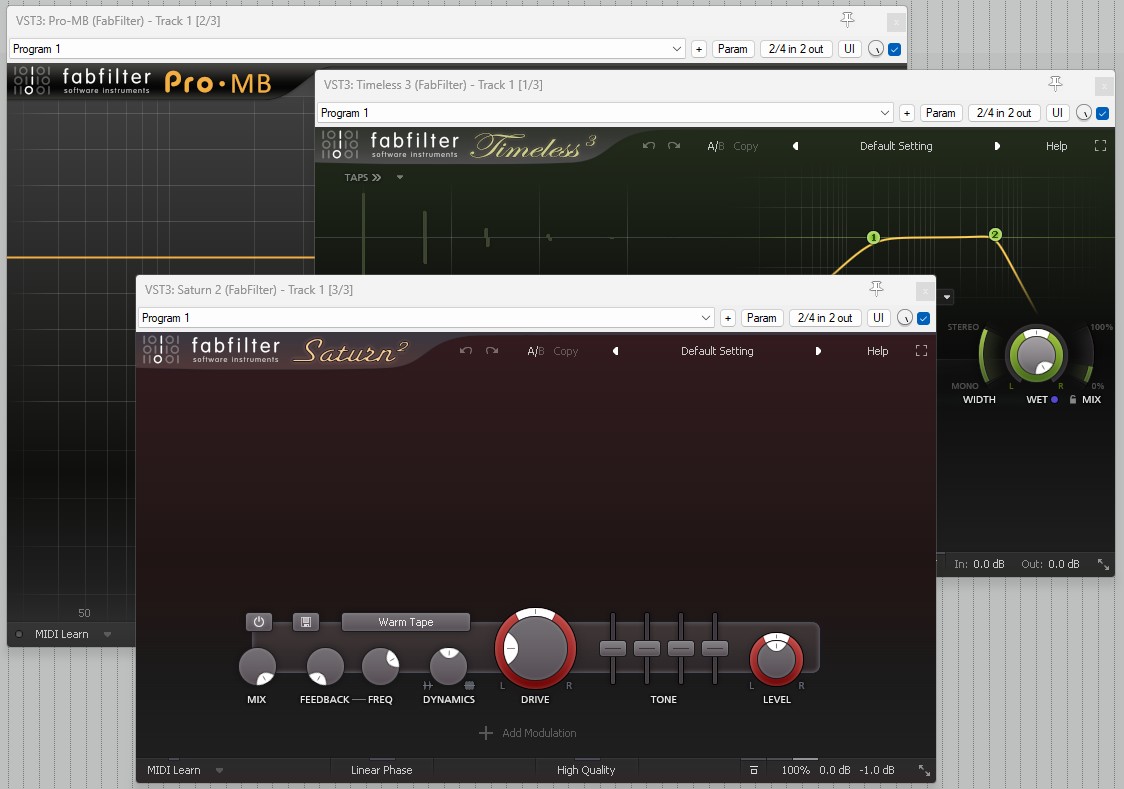1124x789 pixels.
Task: Toggle A/B comparison in Timeless 3
Action: [x=715, y=146]
